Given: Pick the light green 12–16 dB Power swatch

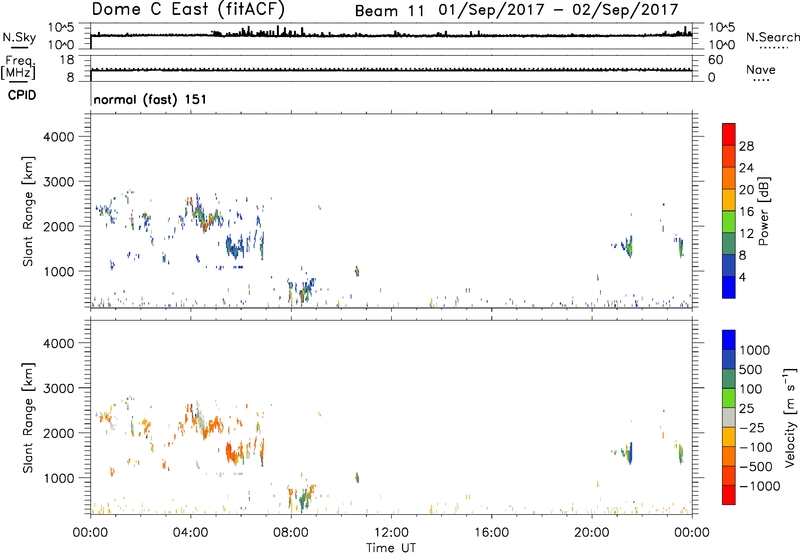Looking at the screenshot, I should [729, 221].
